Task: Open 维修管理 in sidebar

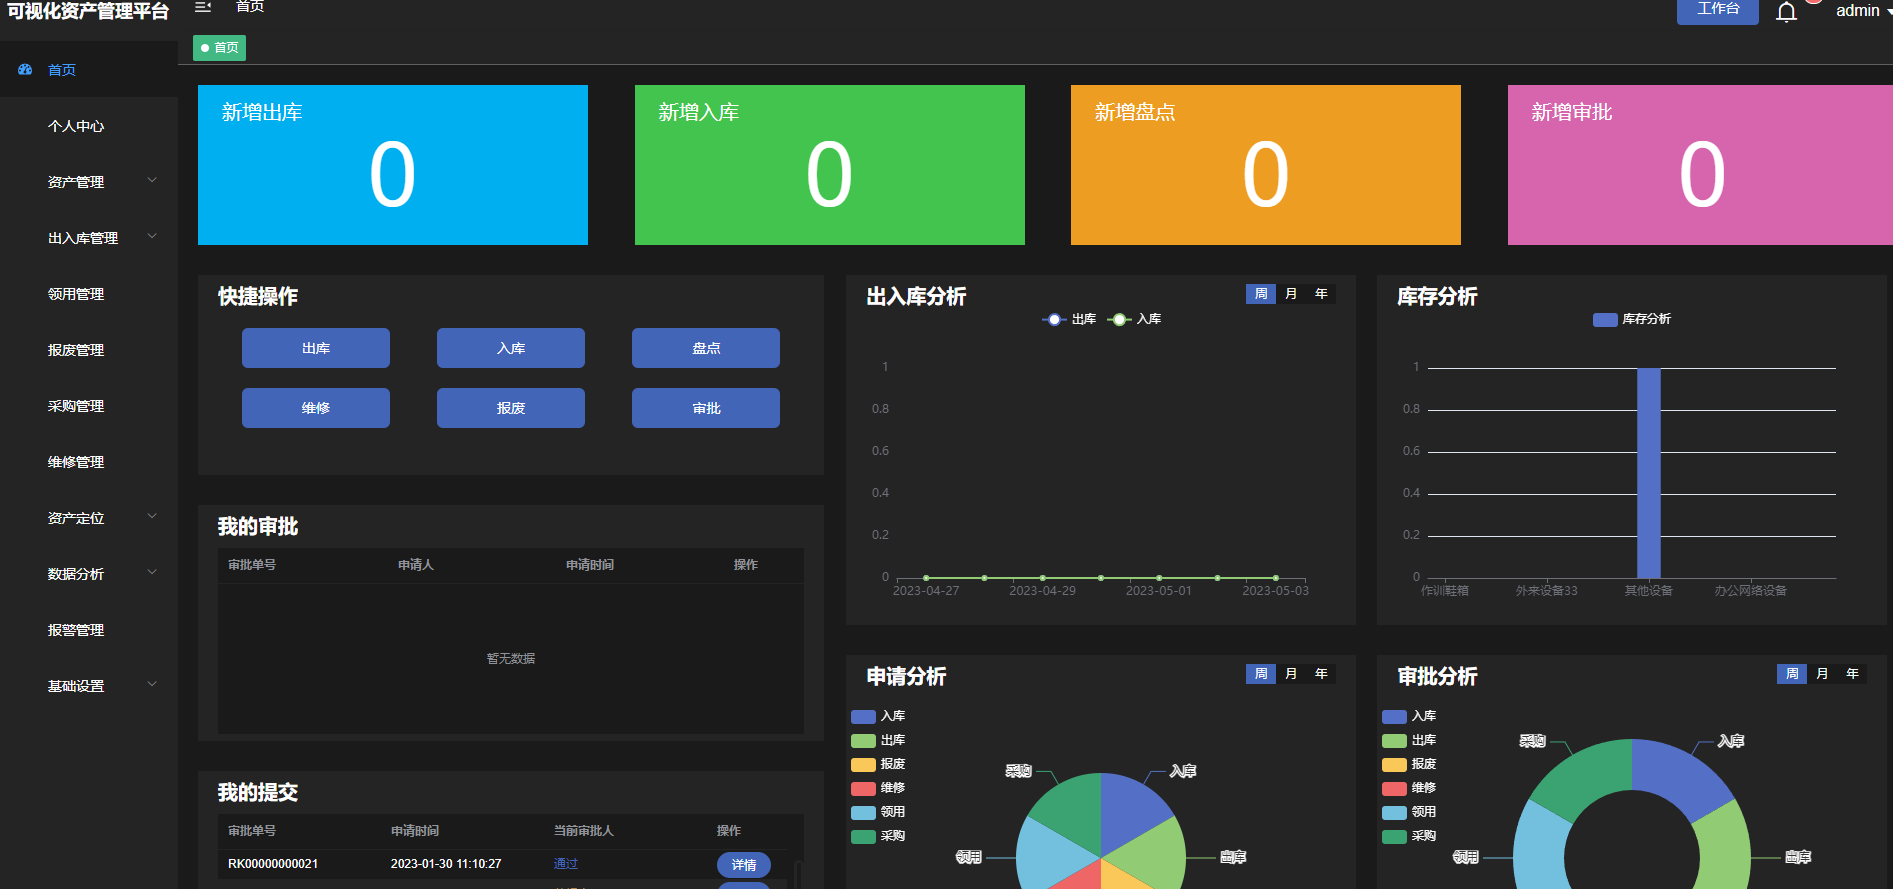Action: click(x=89, y=462)
